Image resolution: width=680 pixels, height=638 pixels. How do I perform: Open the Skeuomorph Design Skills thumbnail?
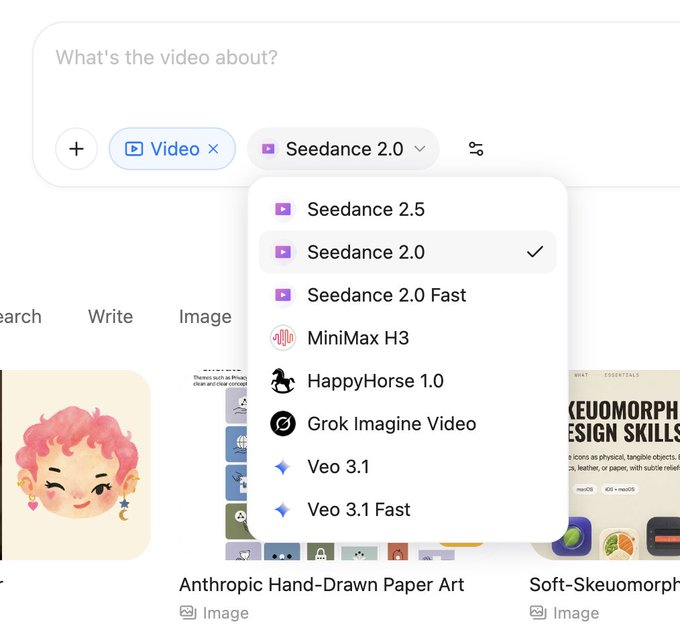point(624,465)
